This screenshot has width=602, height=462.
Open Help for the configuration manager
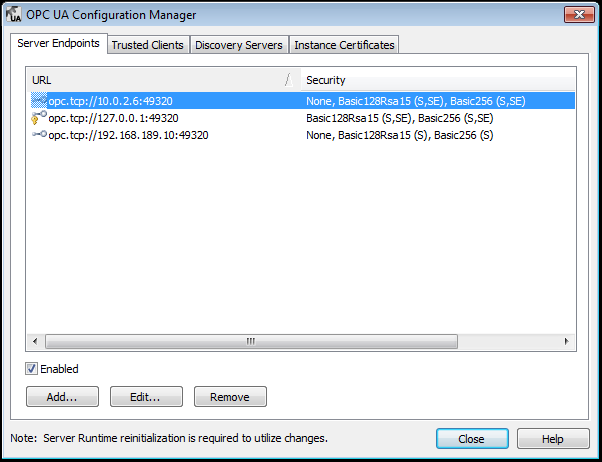pyautogui.click(x=553, y=439)
